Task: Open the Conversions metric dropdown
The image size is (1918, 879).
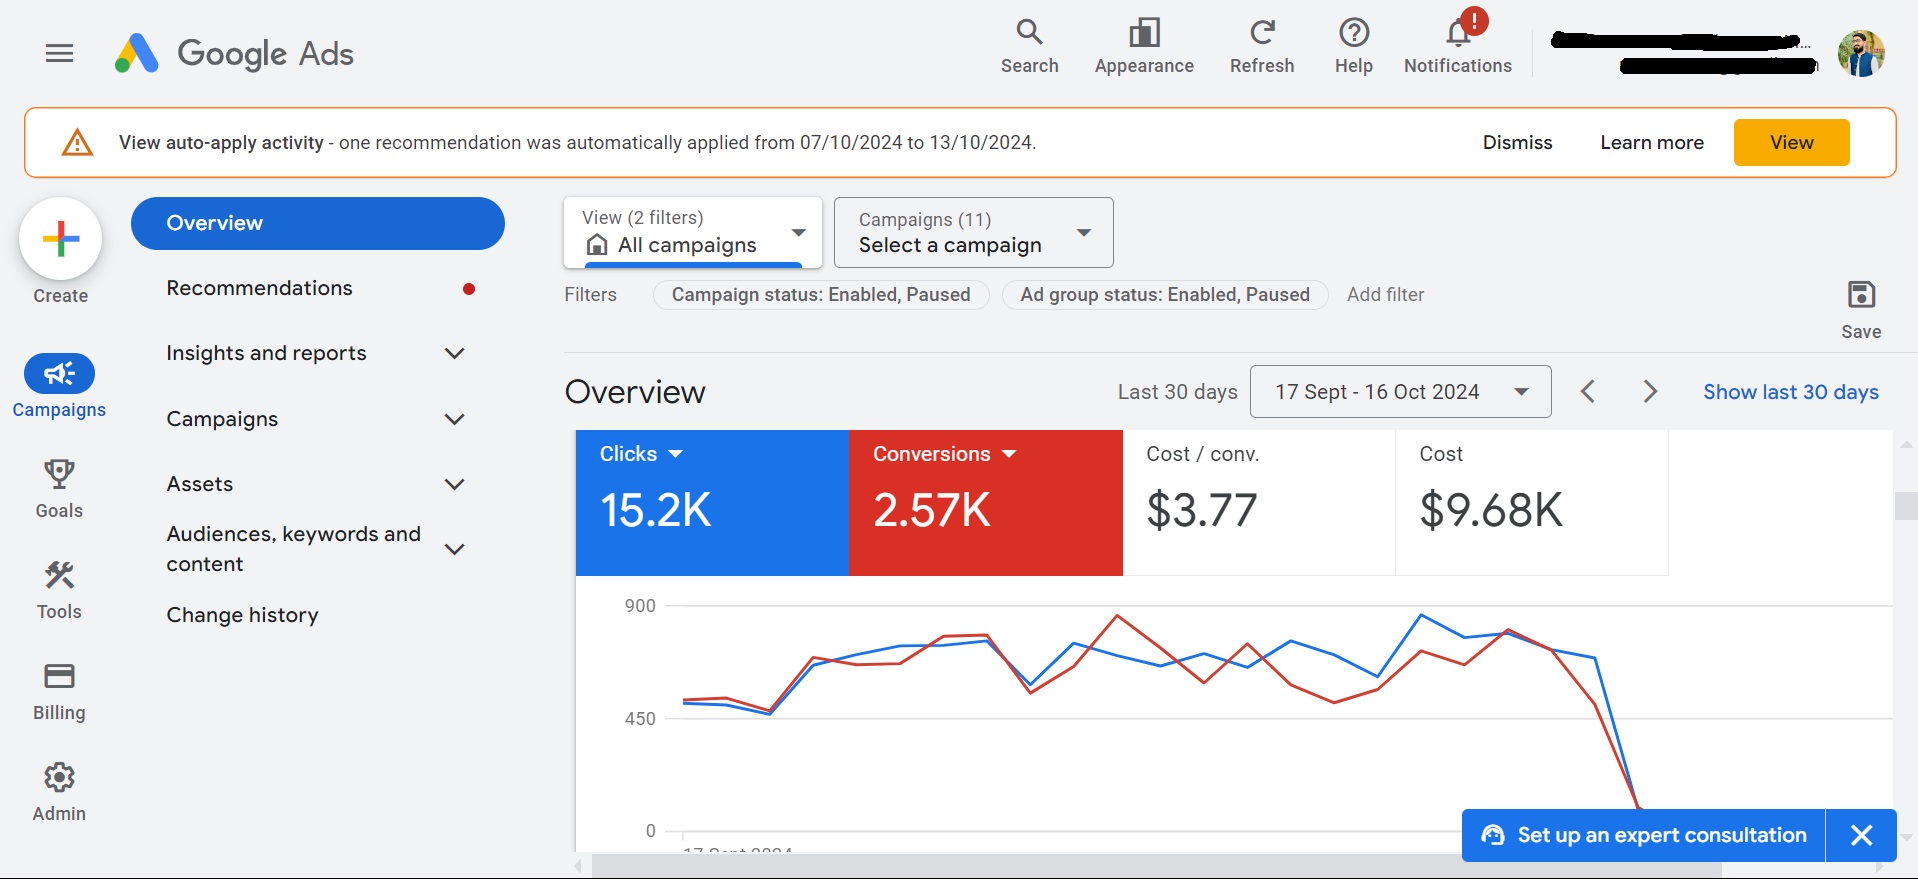Action: (x=944, y=454)
